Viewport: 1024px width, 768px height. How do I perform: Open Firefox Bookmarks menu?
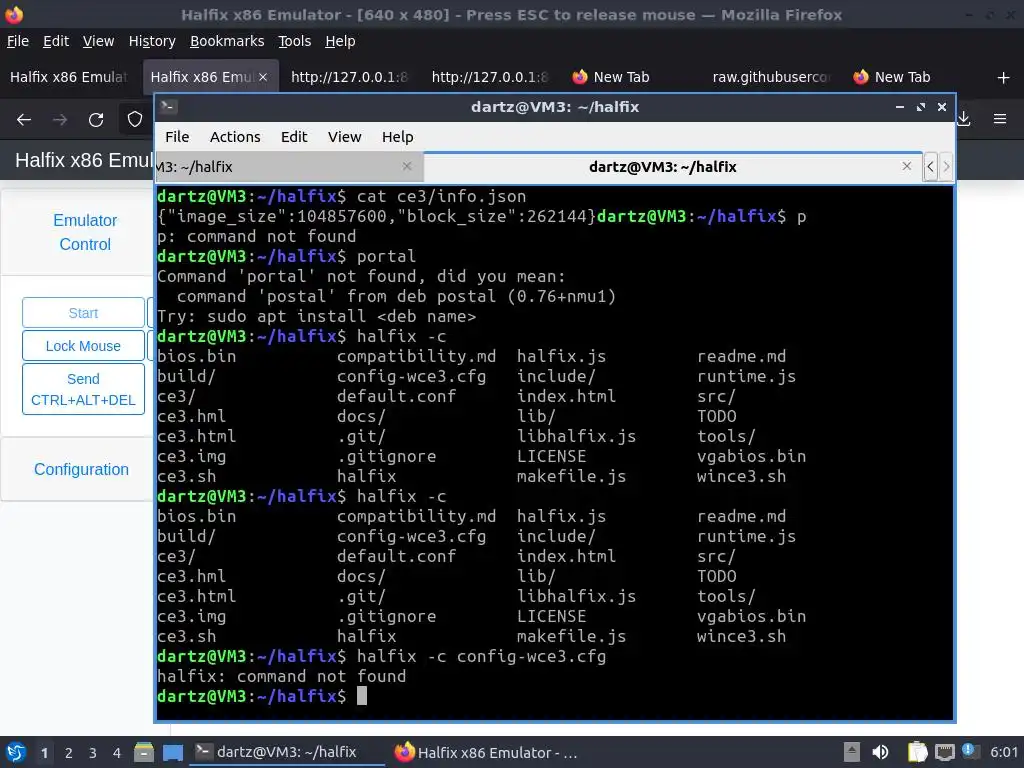(x=227, y=41)
